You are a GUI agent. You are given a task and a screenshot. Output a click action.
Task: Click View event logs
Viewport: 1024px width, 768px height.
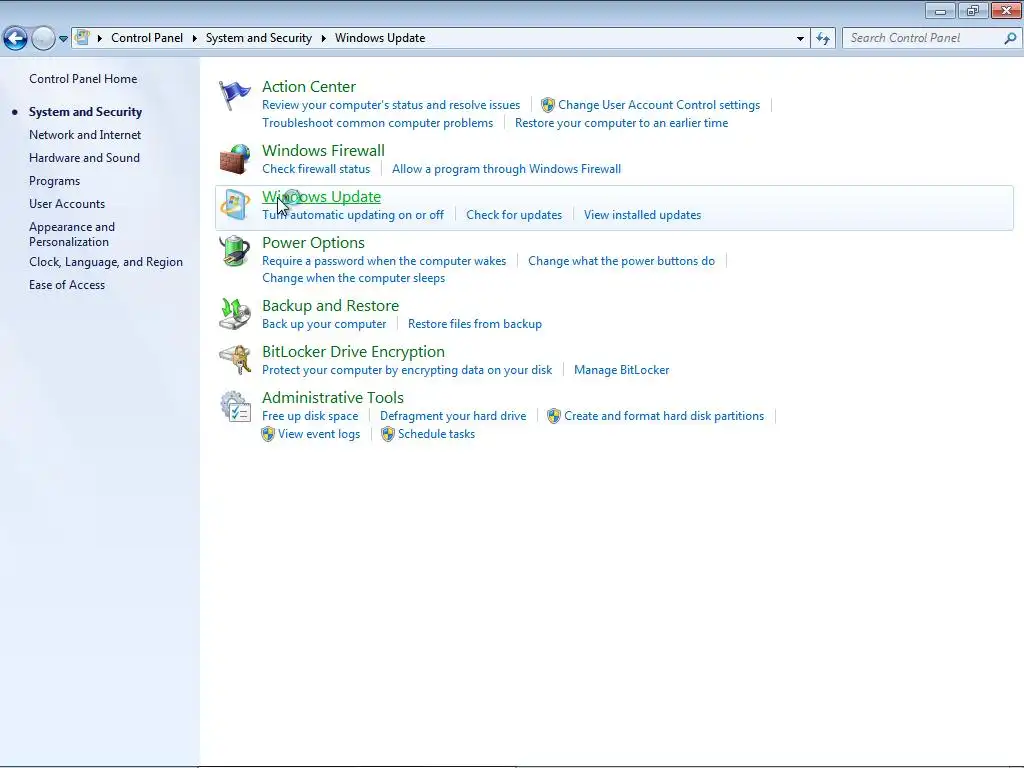click(319, 434)
